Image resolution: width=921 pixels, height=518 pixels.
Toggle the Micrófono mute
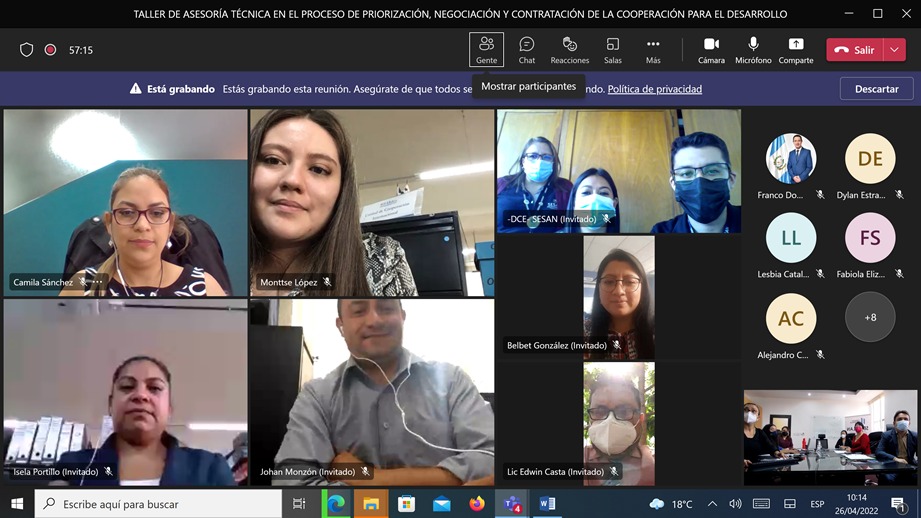[x=753, y=50]
